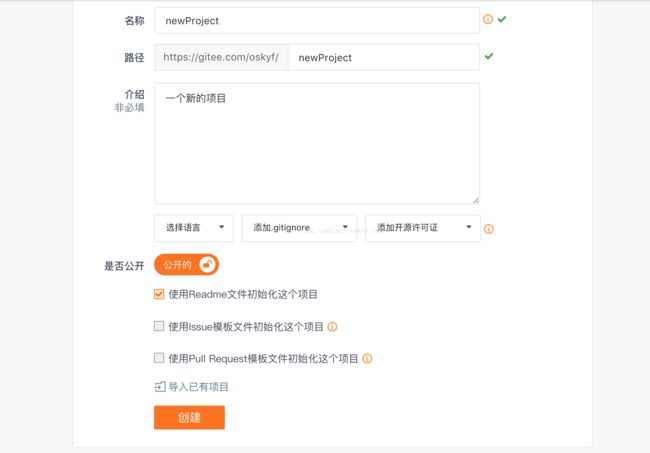Click the green checkmark next to the path field
Viewport: 650px width, 453px height.
coord(489,56)
